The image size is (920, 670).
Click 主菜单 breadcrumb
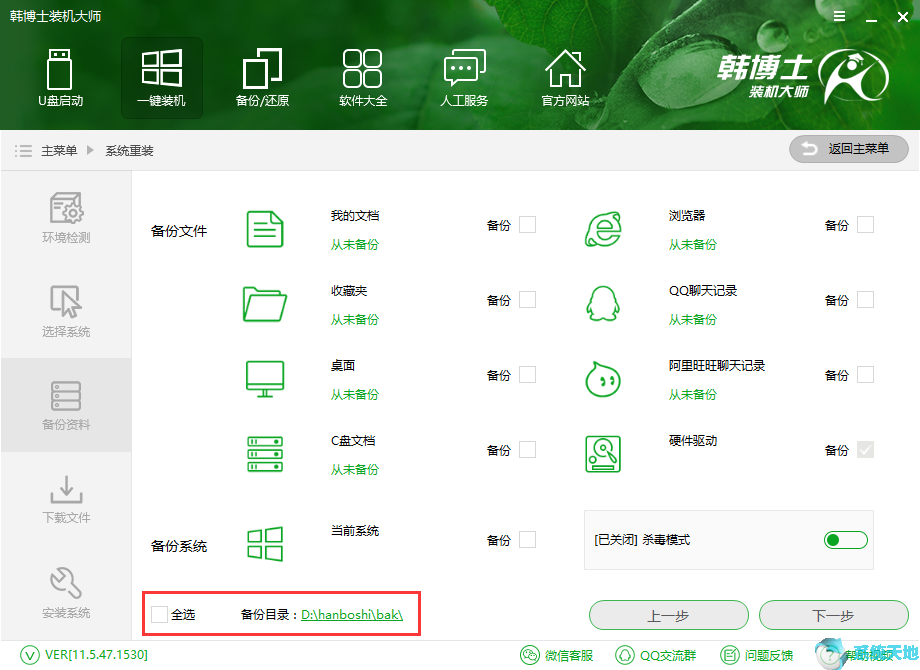(x=59, y=151)
